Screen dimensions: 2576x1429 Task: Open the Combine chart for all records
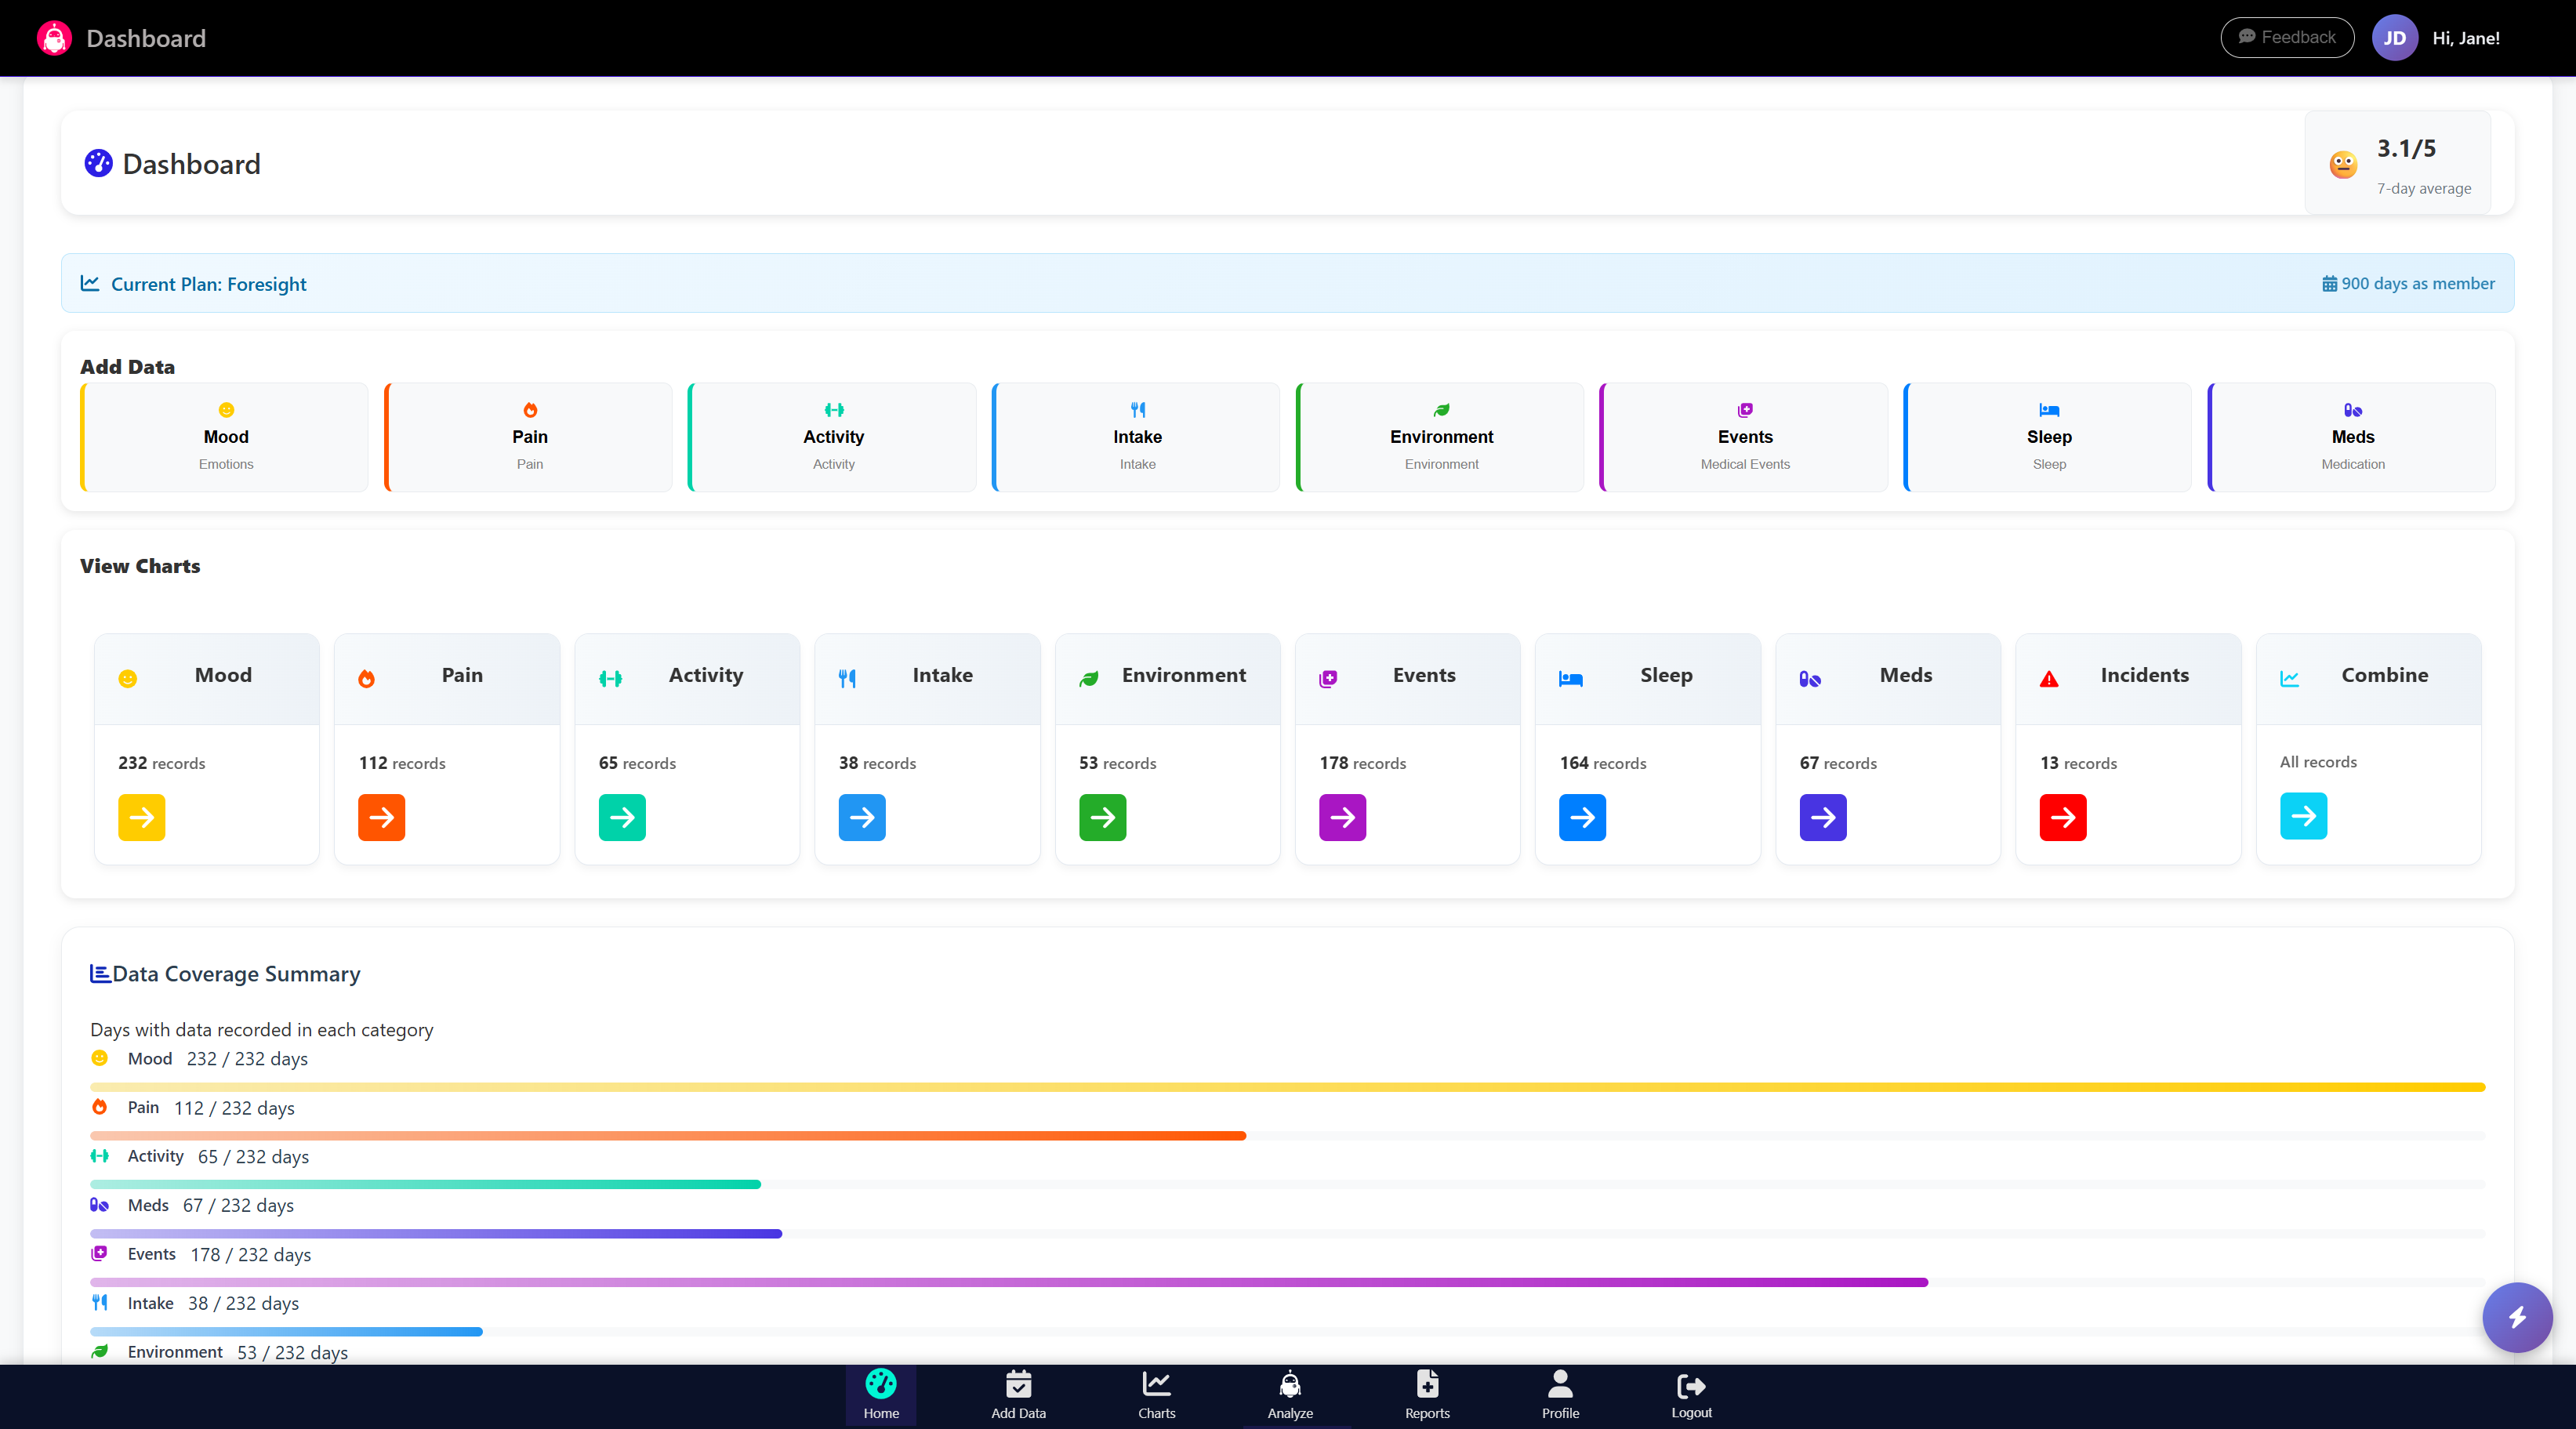coord(2302,815)
